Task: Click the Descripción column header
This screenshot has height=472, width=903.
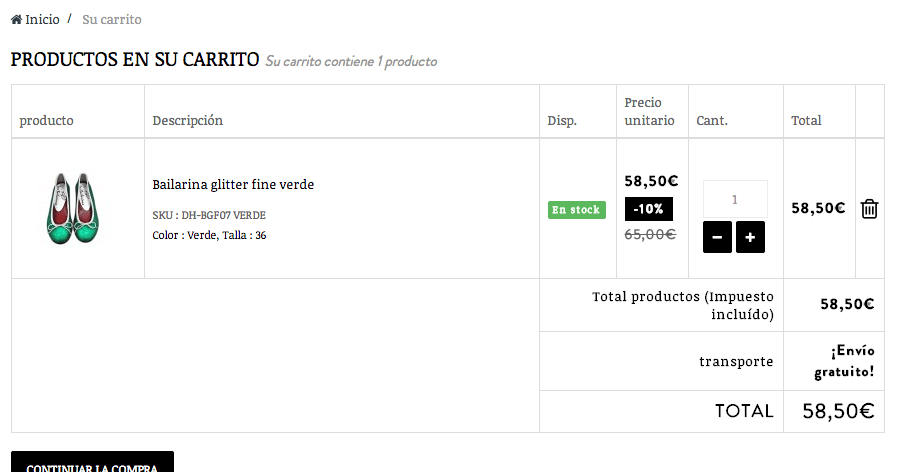Action: click(187, 120)
